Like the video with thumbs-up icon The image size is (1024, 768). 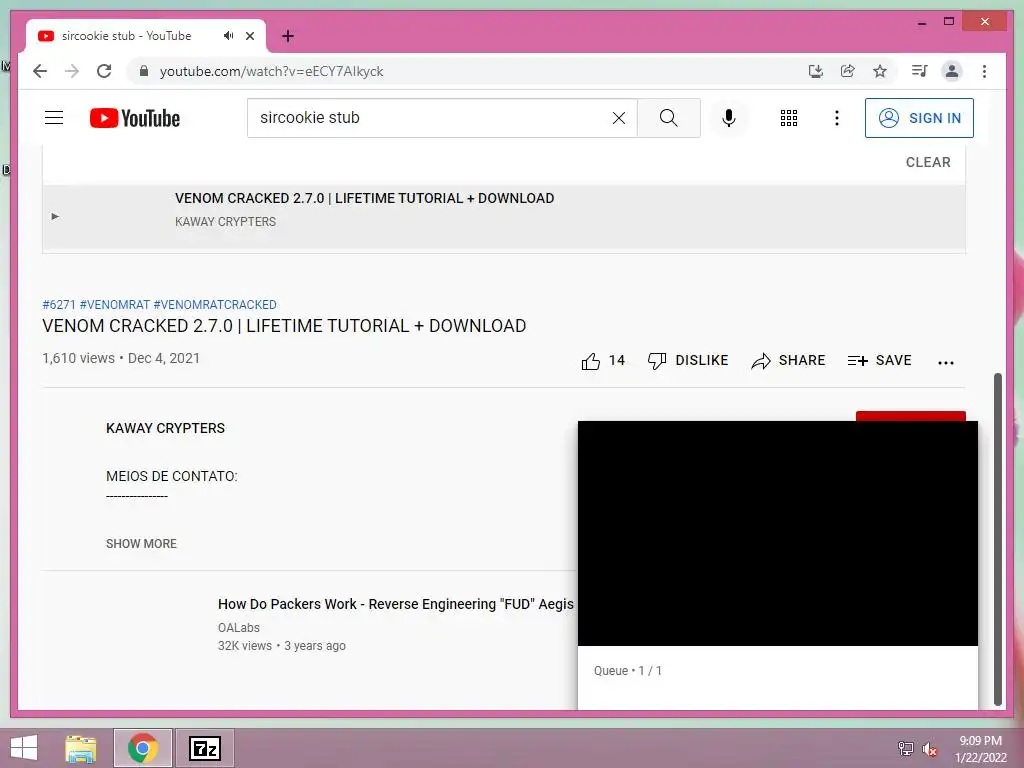pos(591,360)
